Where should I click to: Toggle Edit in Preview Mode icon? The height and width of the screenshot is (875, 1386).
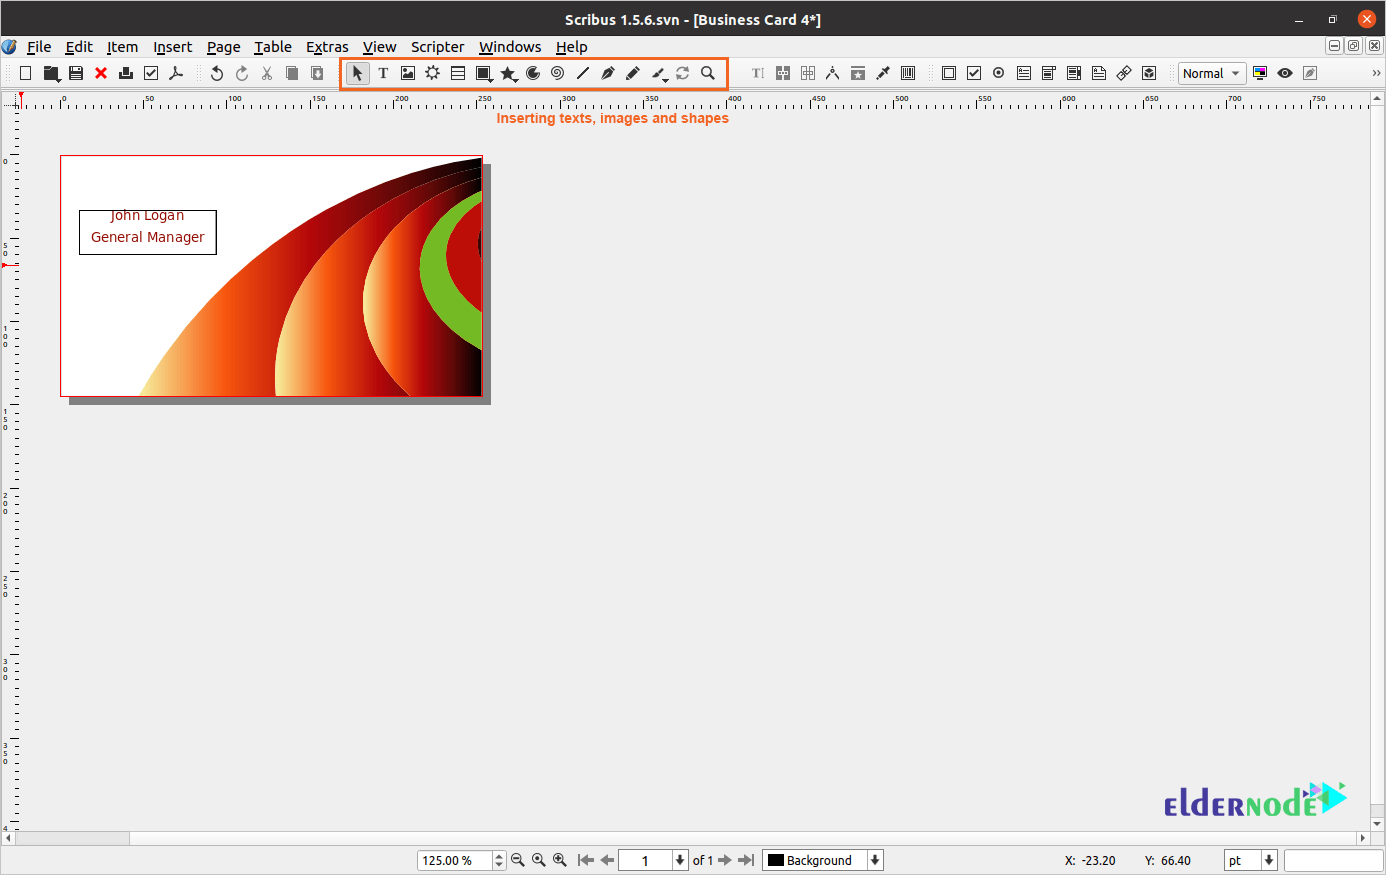point(1310,73)
